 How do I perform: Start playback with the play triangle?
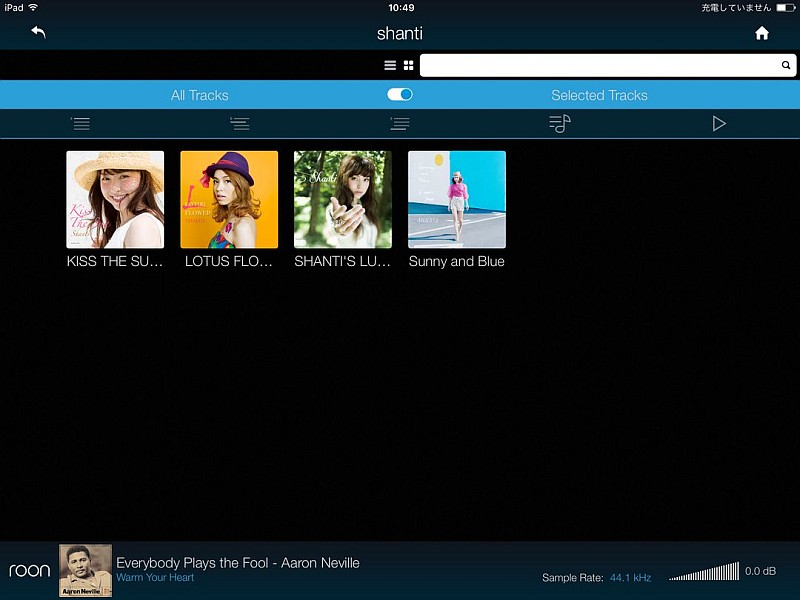(x=719, y=123)
